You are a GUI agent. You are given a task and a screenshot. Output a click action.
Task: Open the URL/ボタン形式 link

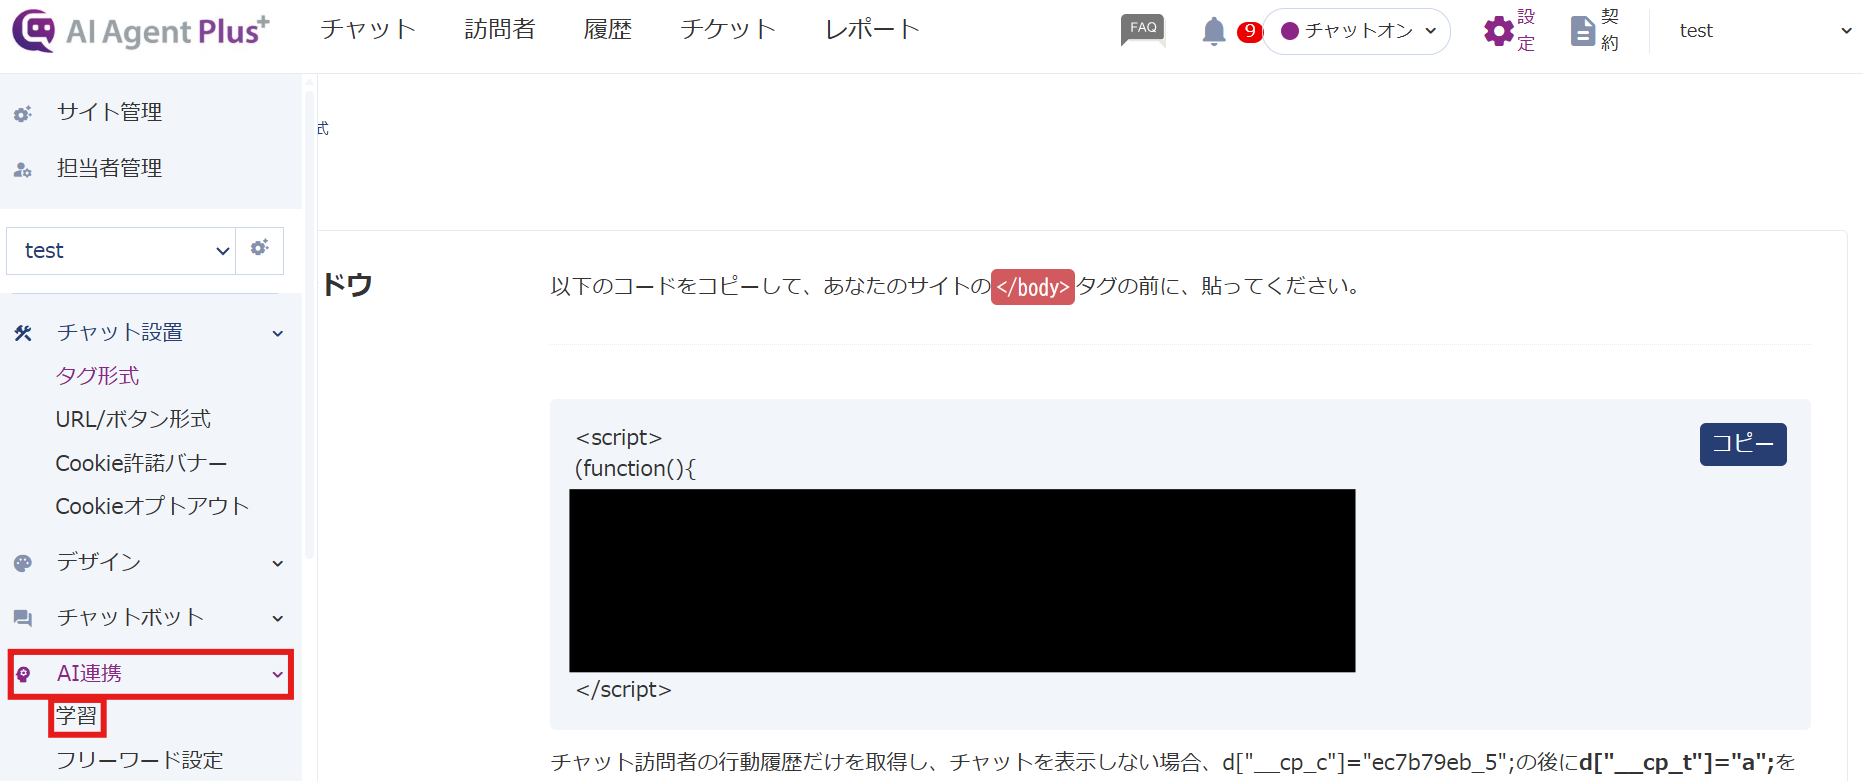click(133, 419)
